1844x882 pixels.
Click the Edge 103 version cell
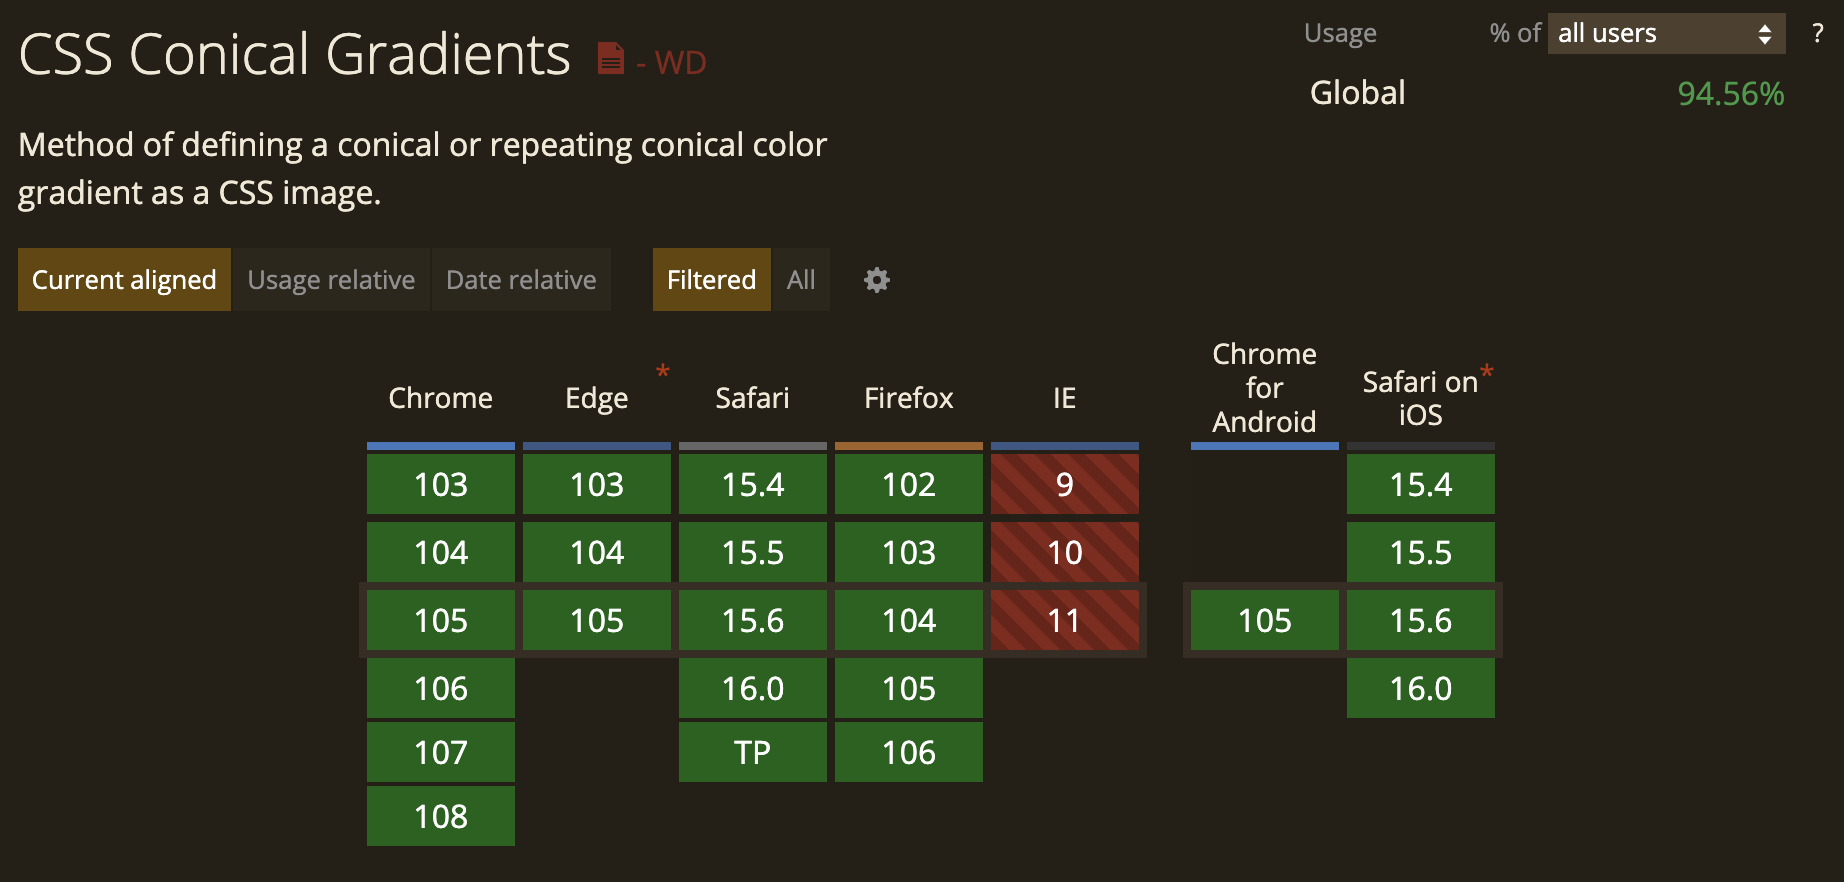597,484
